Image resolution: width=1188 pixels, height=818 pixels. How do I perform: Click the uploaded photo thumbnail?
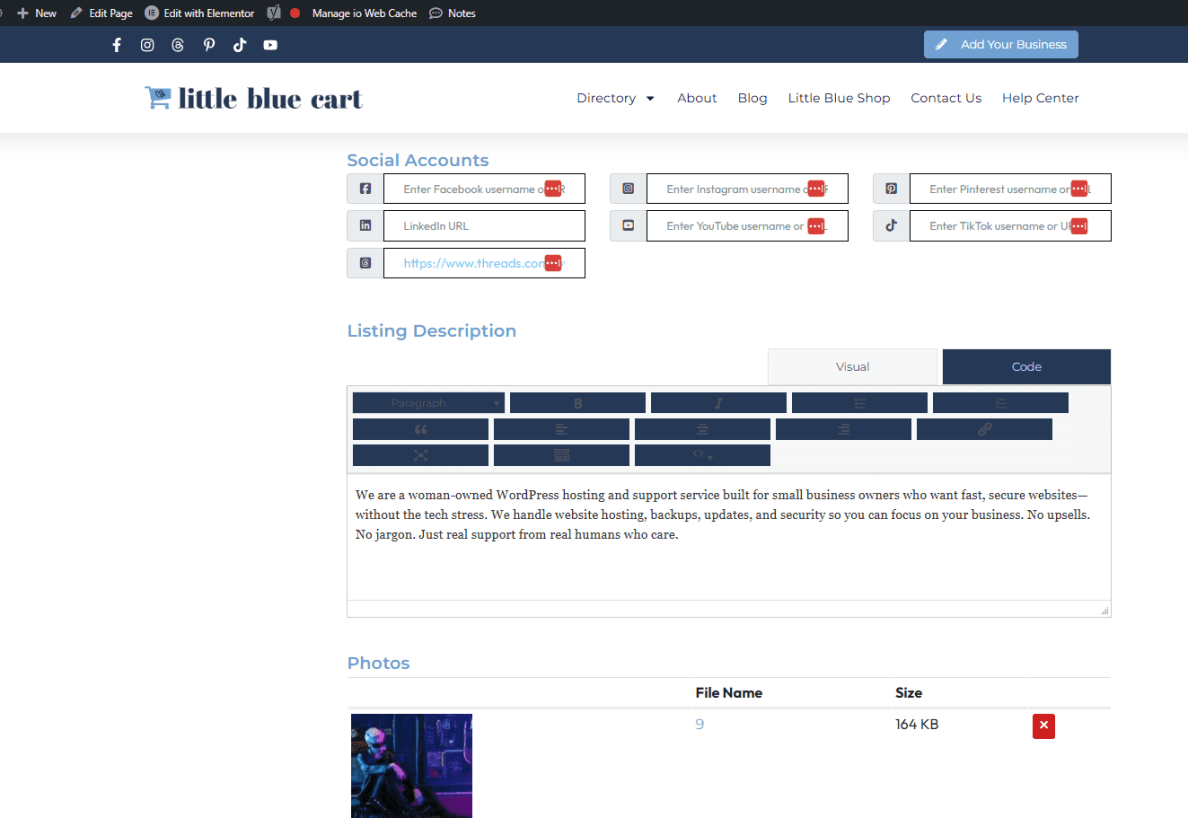411,765
